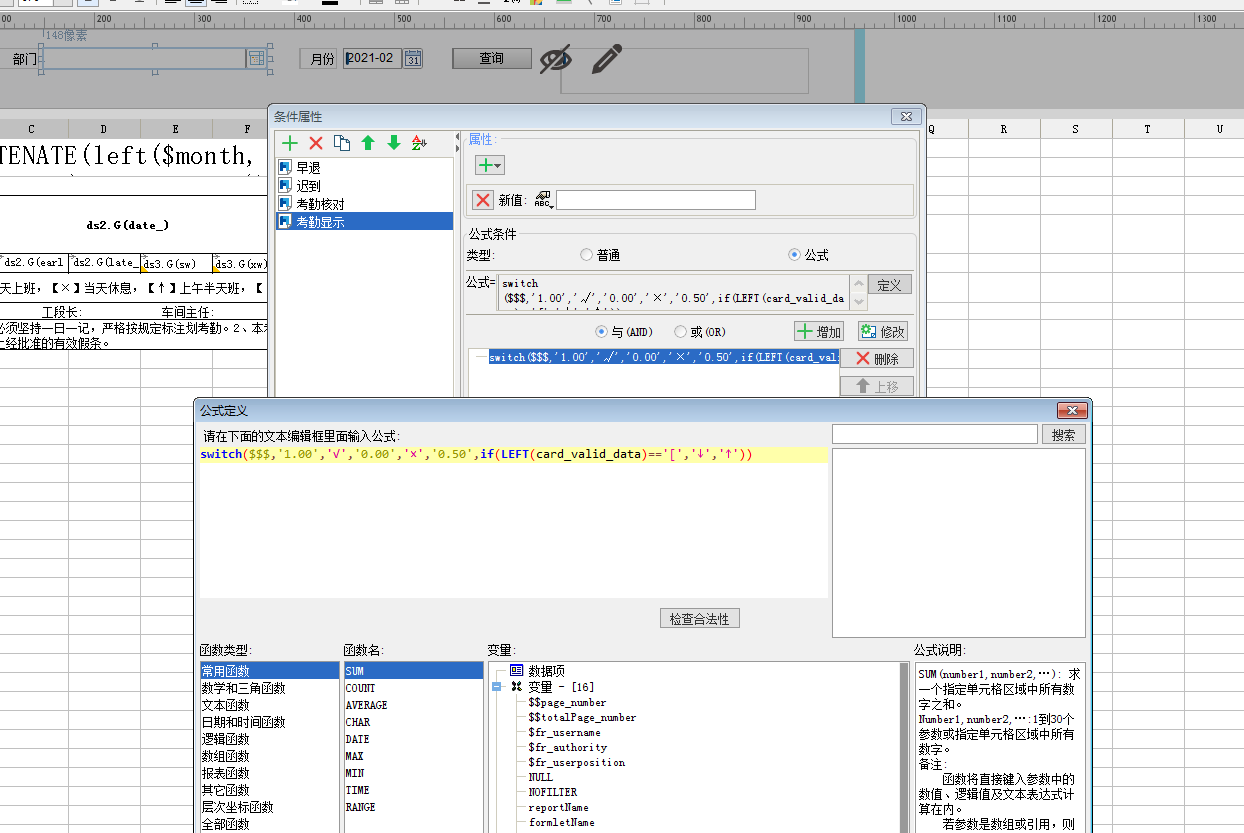Select 日期和时间函数 function type
The height and width of the screenshot is (833, 1244).
click(269, 722)
